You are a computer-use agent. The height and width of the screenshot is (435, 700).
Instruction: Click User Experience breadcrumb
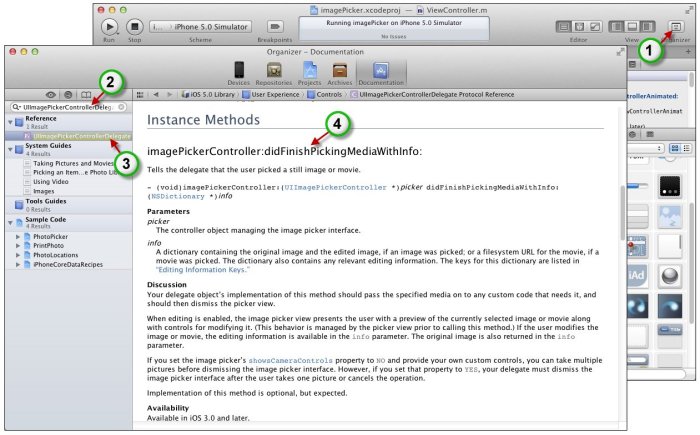tap(271, 95)
